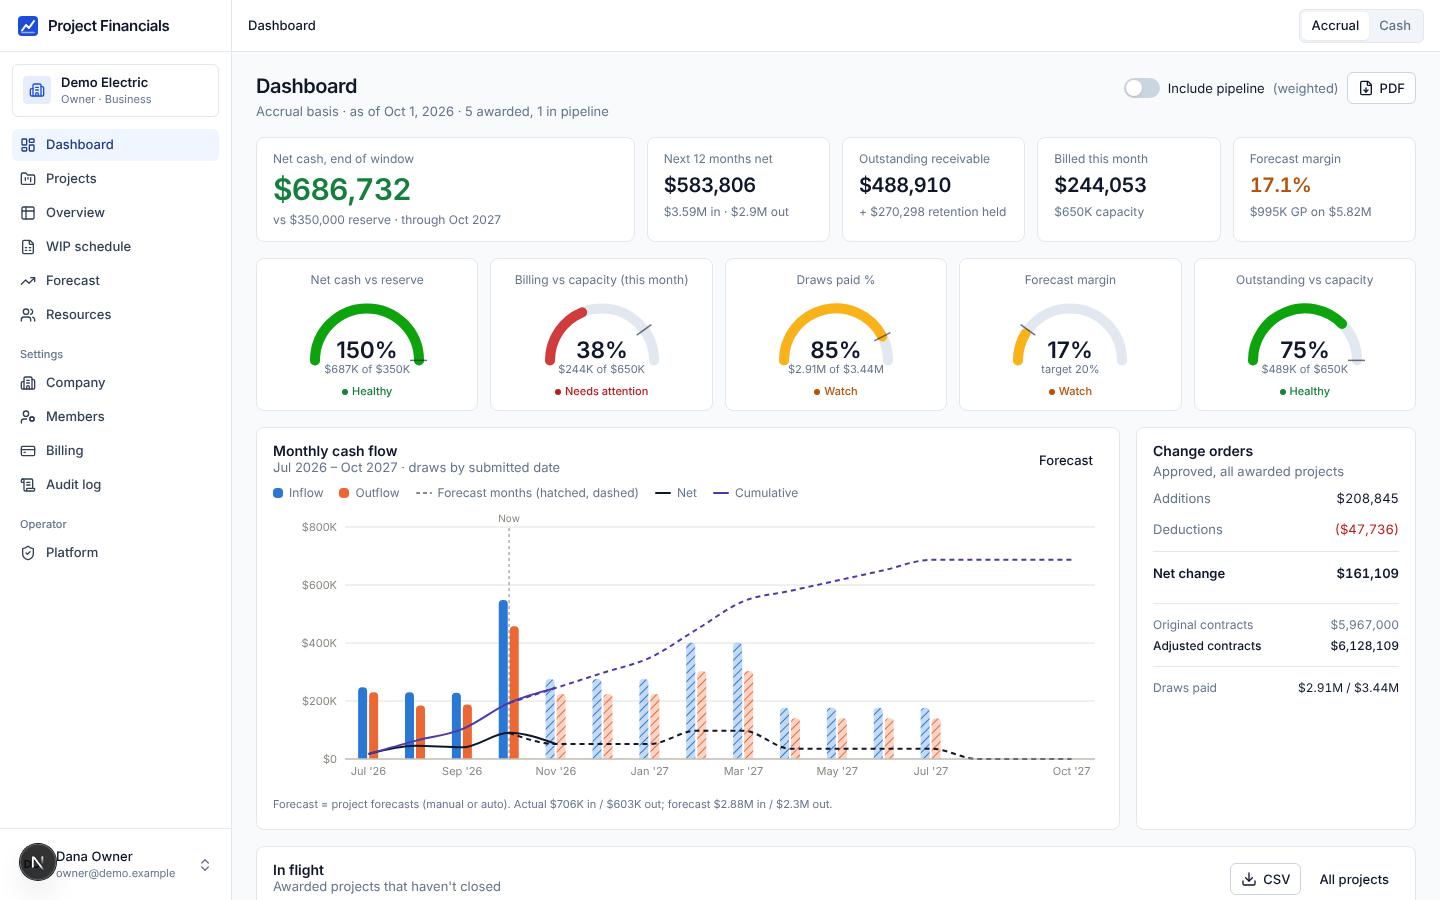
Task: Click the Overview table icon
Action: click(28, 213)
